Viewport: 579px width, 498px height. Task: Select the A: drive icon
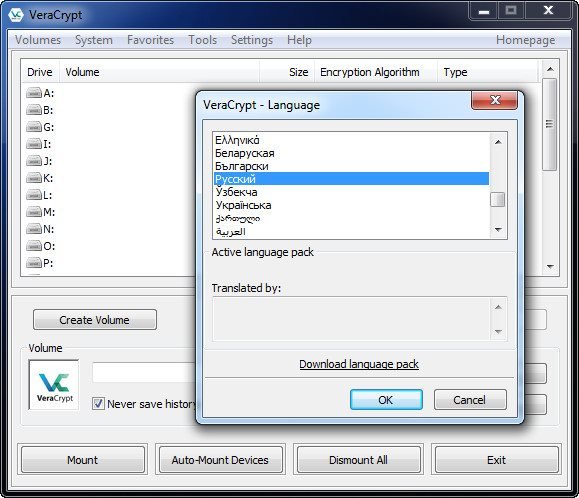[x=34, y=93]
